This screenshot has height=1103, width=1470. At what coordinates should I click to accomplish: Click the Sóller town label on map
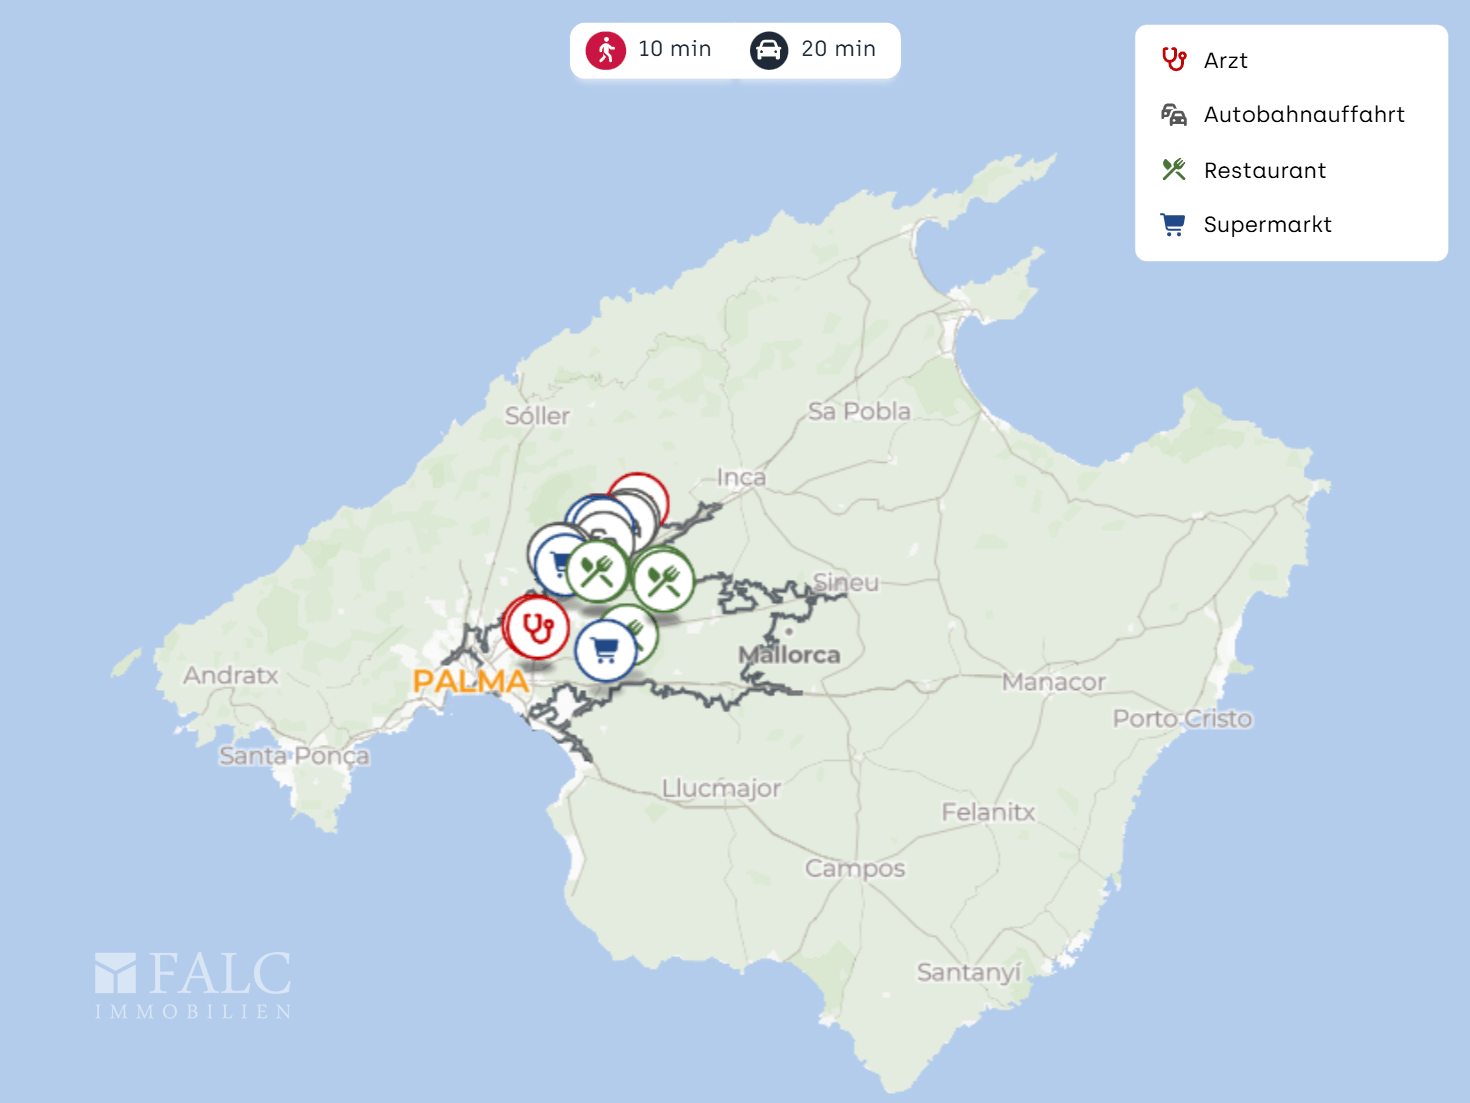537,416
